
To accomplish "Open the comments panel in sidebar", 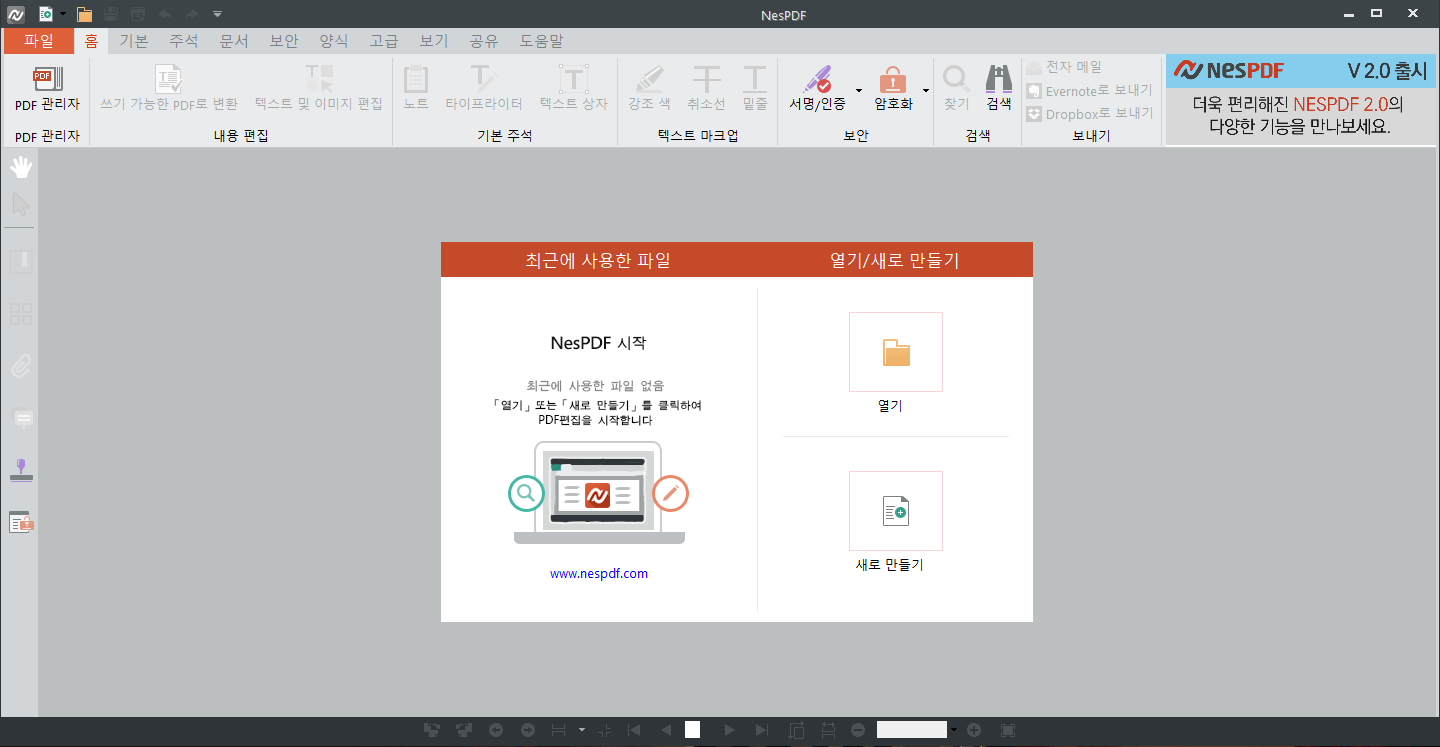I will point(21,419).
